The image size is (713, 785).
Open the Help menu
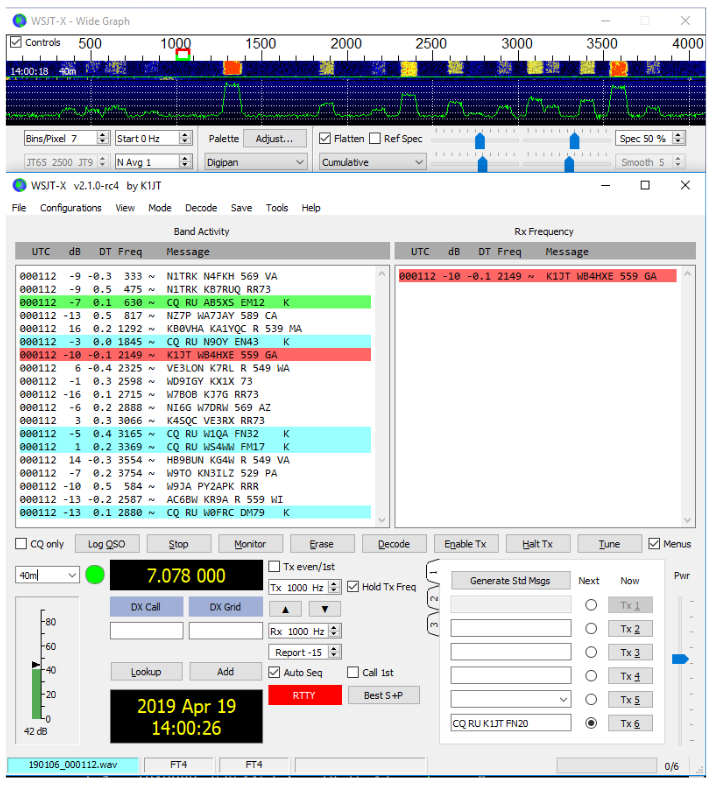pos(311,208)
